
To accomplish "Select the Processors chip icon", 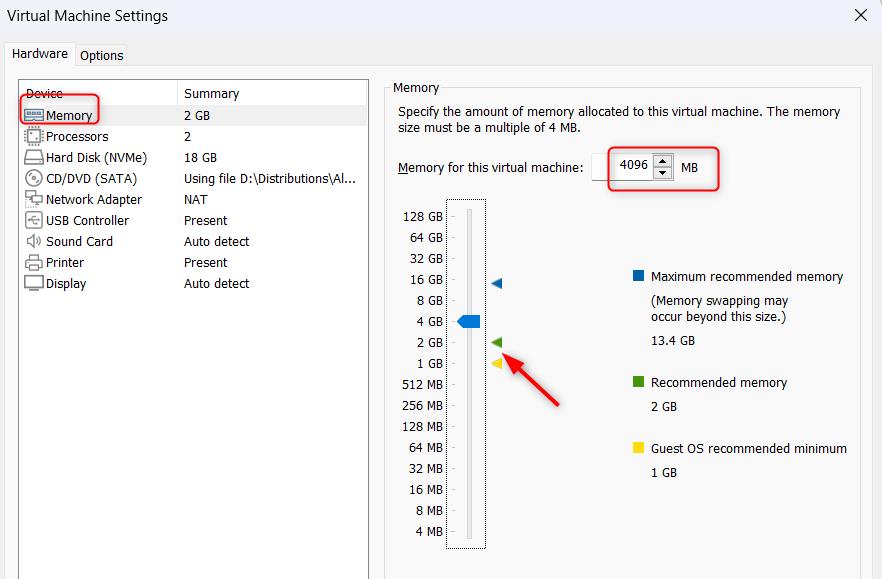I will (34, 136).
